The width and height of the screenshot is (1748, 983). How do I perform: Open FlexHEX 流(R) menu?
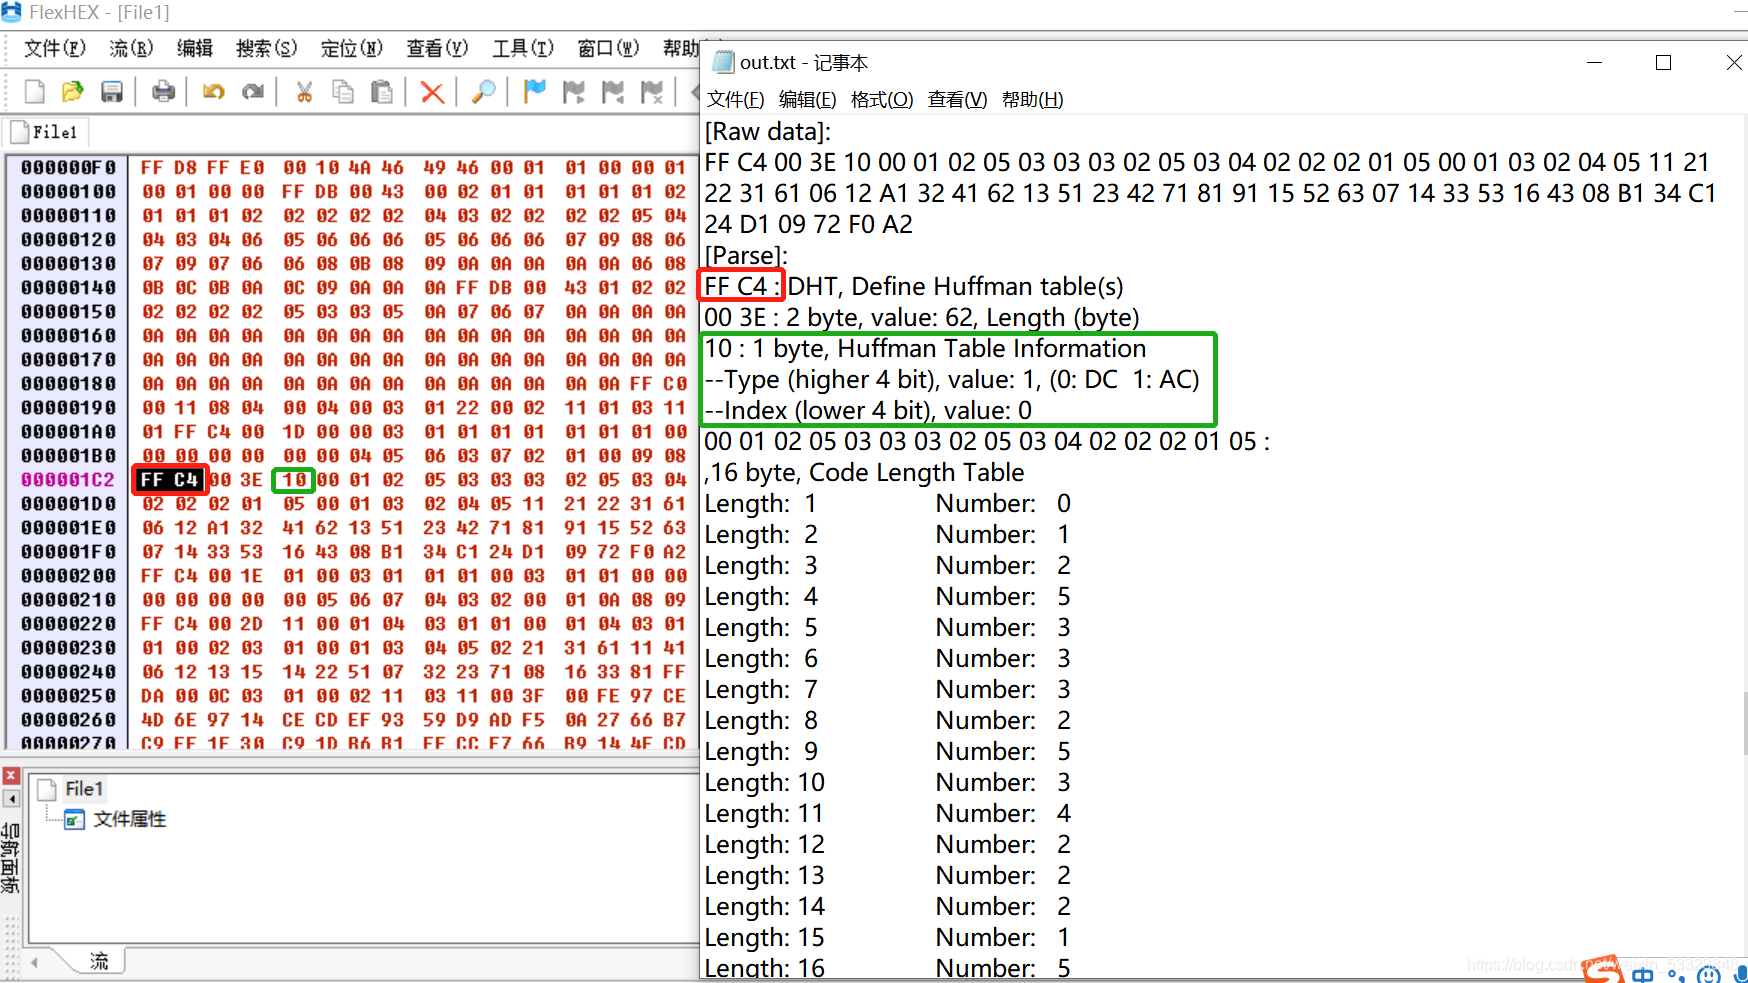point(131,48)
